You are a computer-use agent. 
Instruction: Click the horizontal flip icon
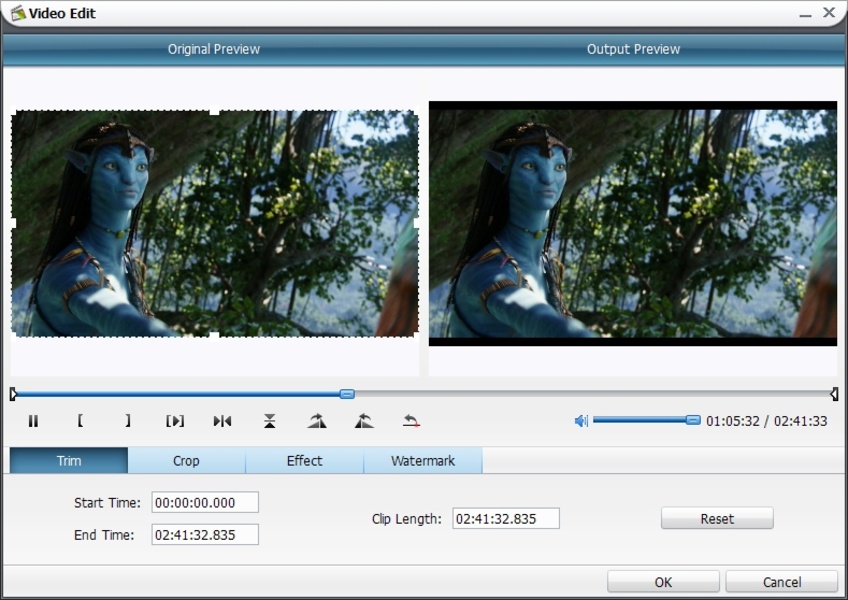tap(222, 421)
